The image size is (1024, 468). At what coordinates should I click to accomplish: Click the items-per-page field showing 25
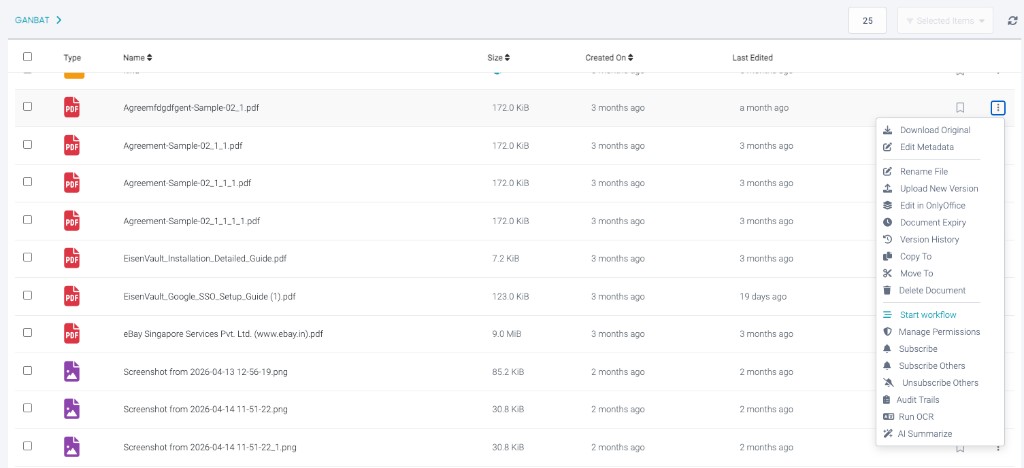867,21
